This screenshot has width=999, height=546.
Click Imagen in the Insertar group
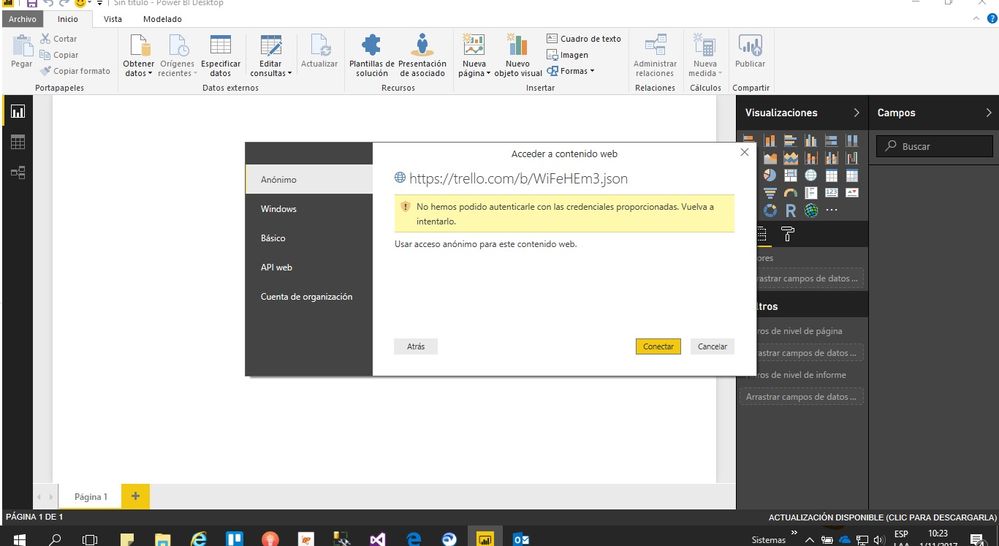pyautogui.click(x=567, y=55)
